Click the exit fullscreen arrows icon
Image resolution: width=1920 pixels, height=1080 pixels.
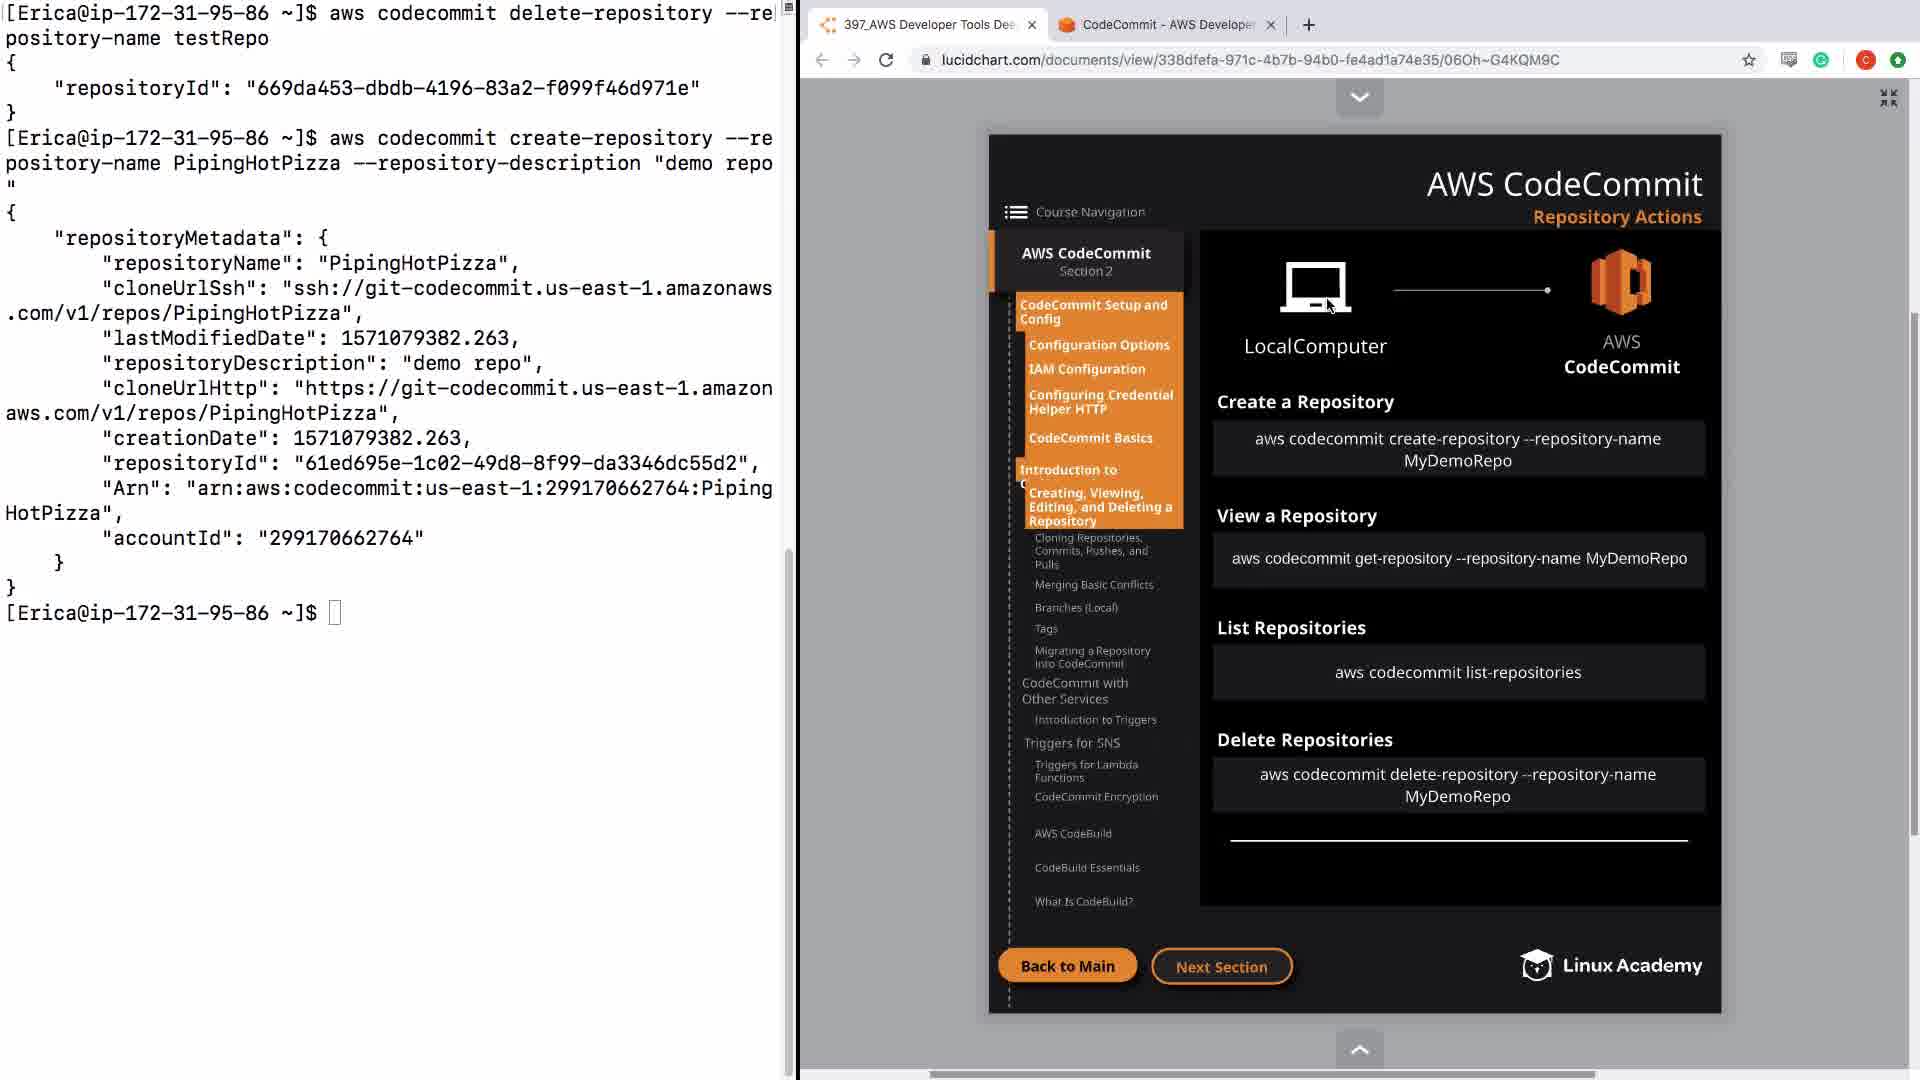click(1888, 98)
